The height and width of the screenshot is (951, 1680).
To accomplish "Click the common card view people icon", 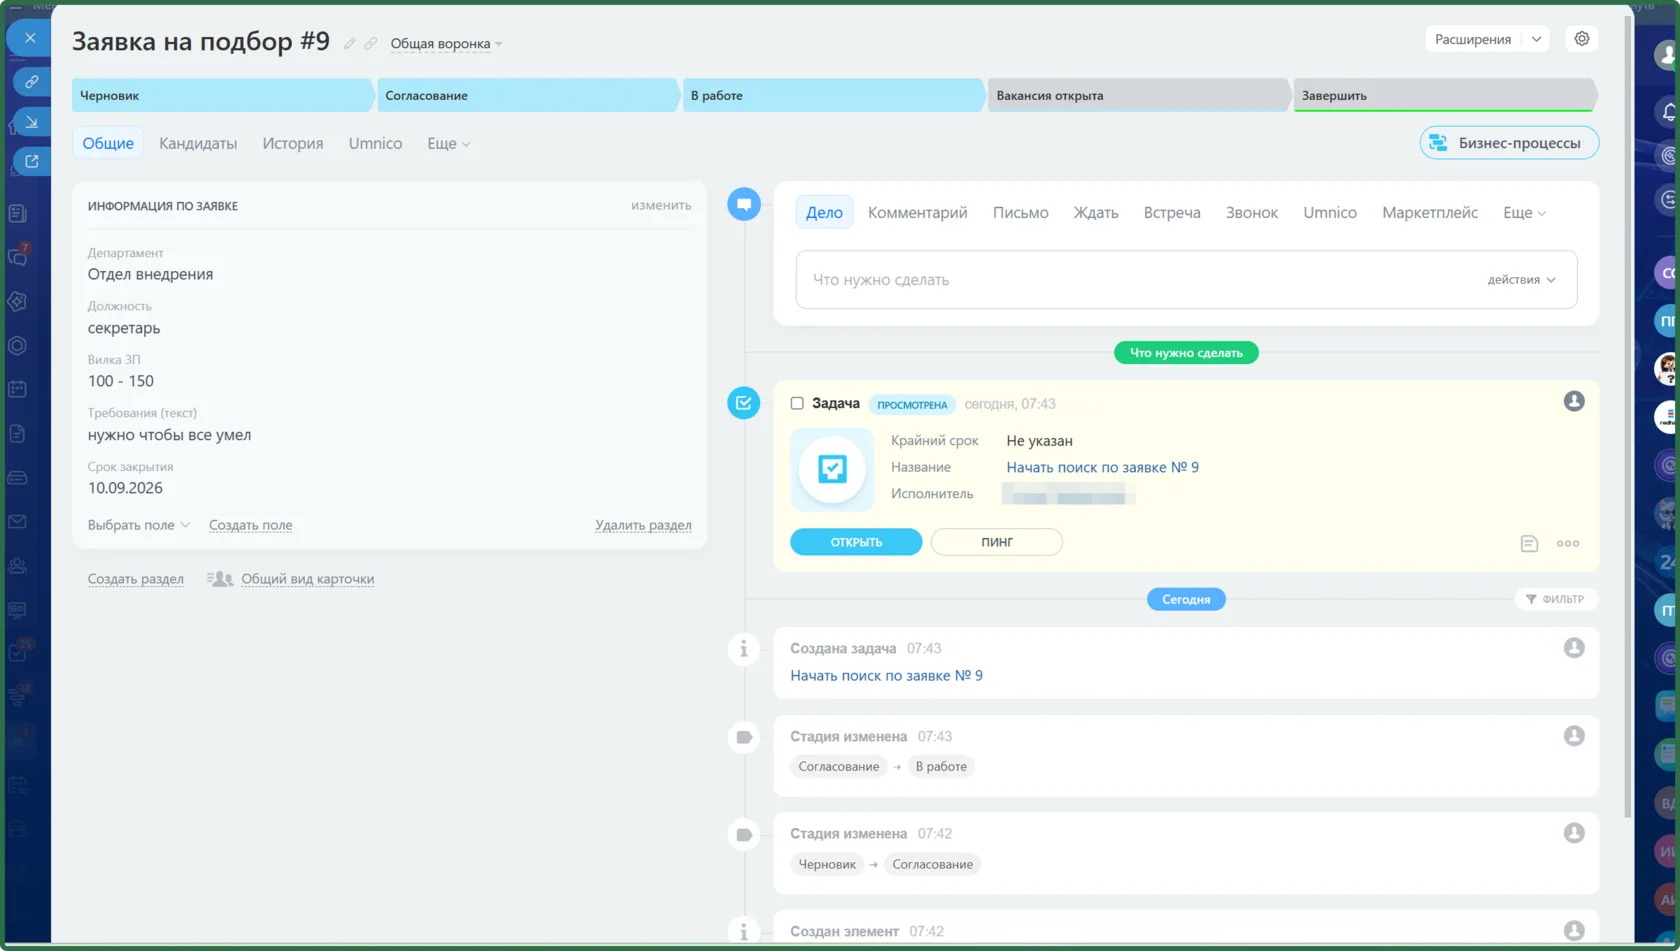I will pos(220,579).
